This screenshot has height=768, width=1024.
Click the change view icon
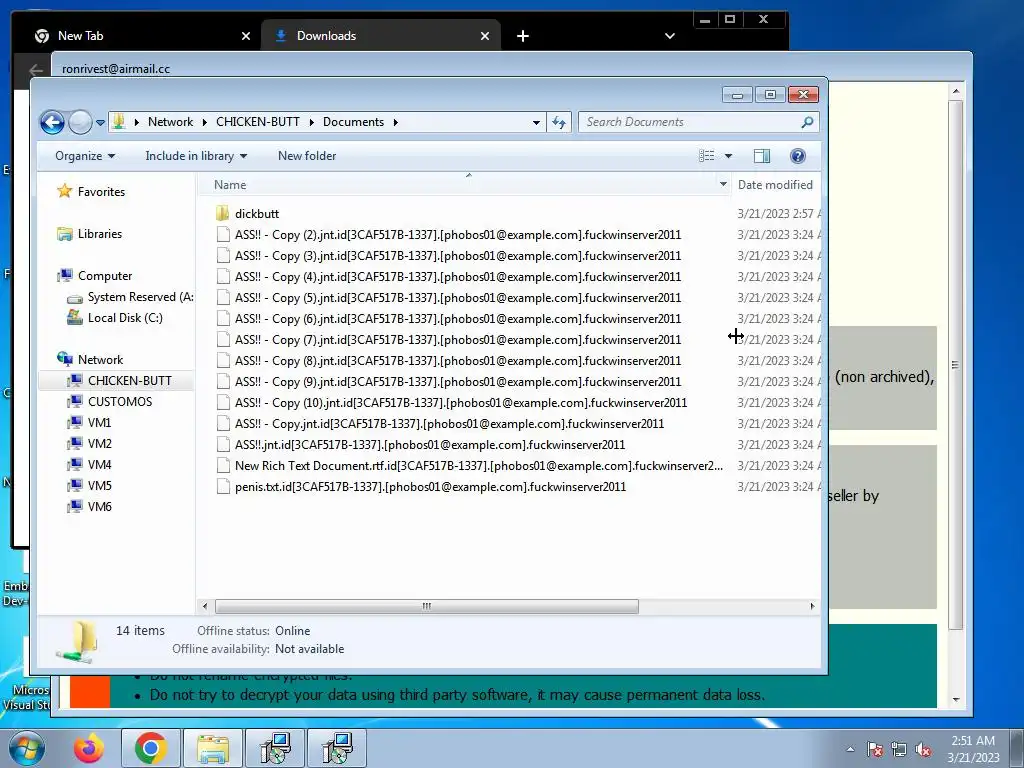click(707, 156)
